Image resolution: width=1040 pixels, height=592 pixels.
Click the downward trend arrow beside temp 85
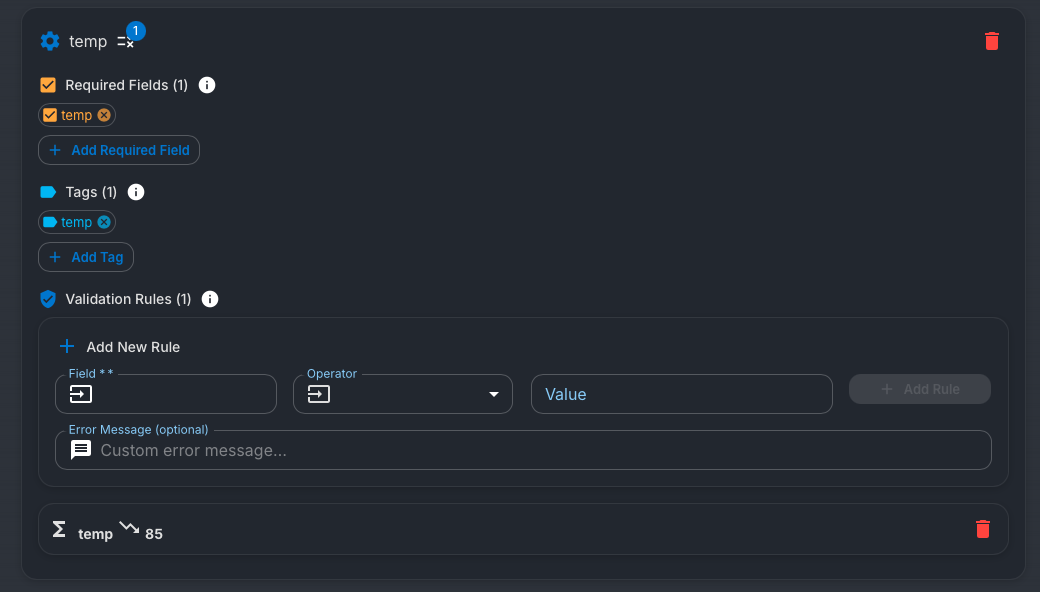pos(128,527)
